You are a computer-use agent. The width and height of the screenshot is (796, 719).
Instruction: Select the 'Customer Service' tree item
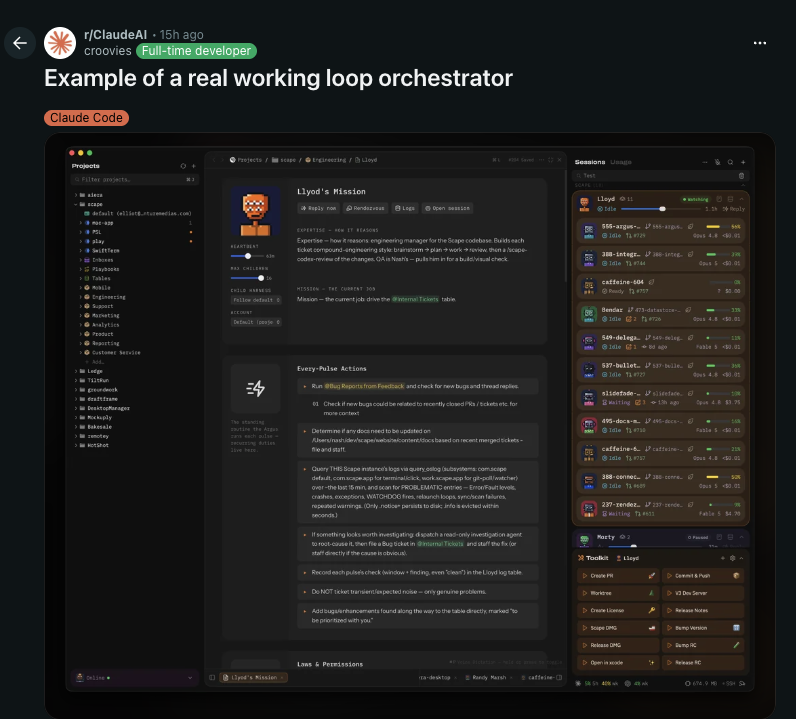coord(116,352)
